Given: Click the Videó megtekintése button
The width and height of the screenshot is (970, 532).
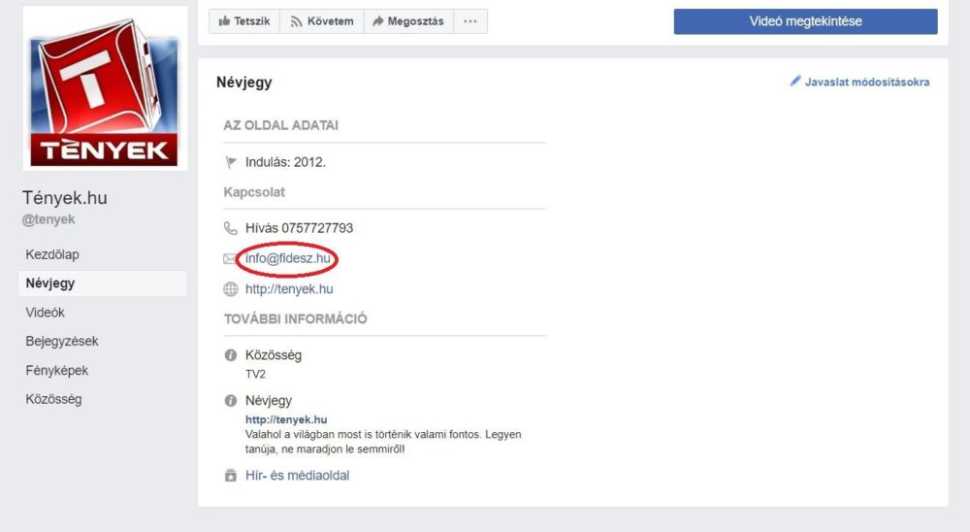Looking at the screenshot, I should [805, 21].
